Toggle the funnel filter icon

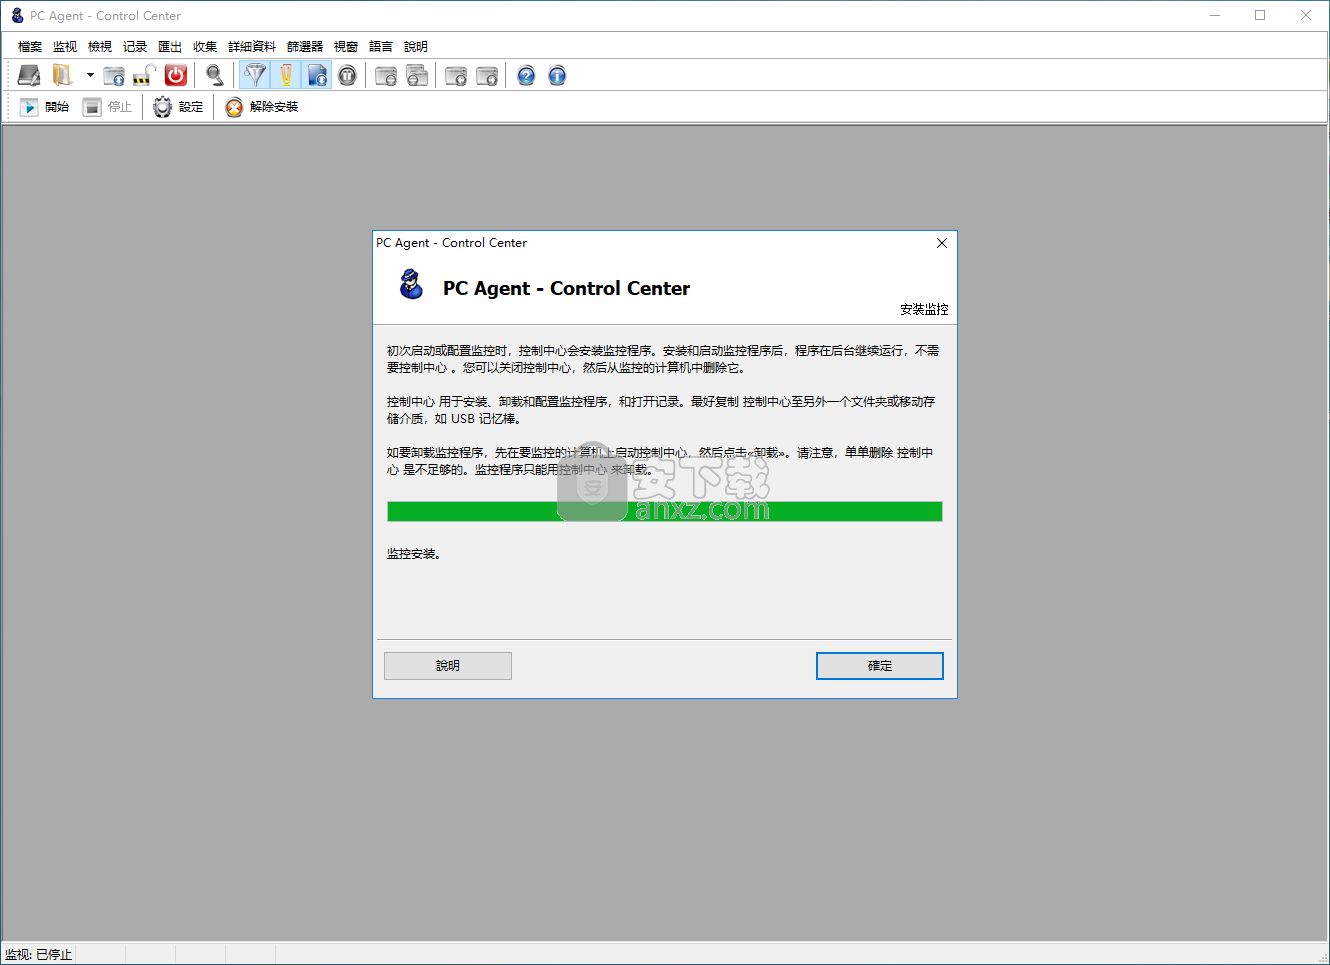(x=255, y=75)
